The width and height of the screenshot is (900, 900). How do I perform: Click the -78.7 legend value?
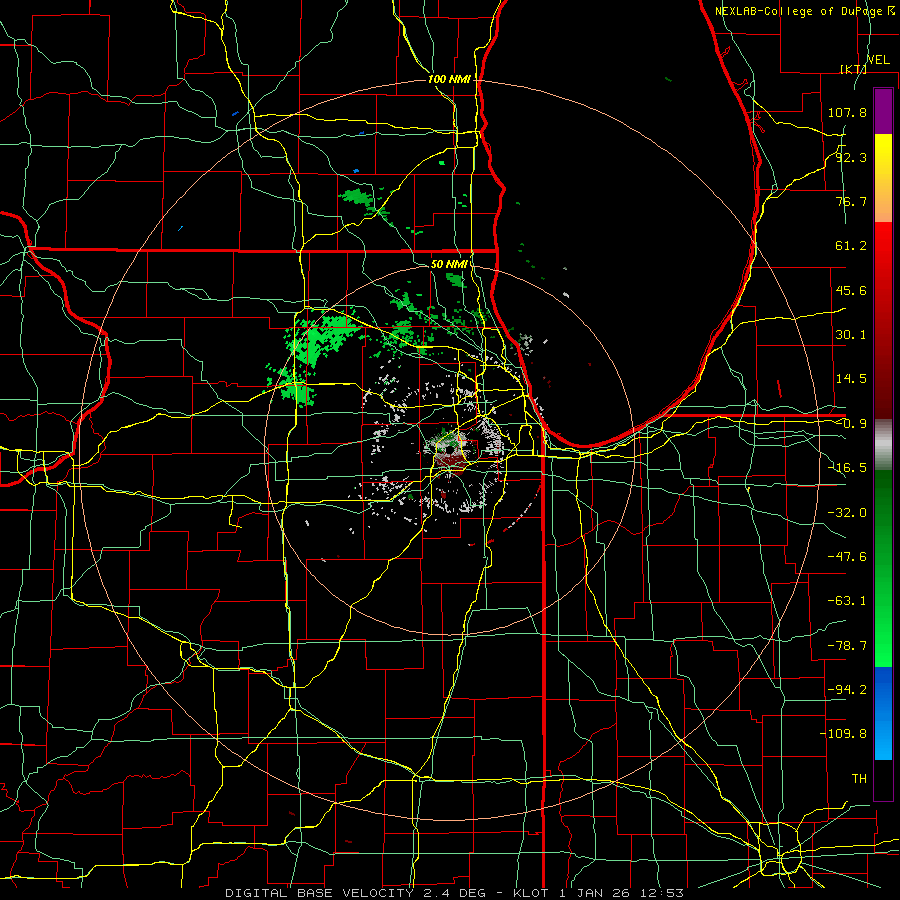pyautogui.click(x=847, y=646)
